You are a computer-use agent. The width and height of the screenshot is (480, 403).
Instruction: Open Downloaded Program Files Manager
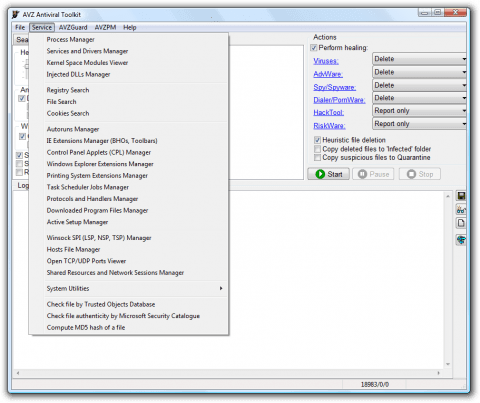click(x=129, y=210)
